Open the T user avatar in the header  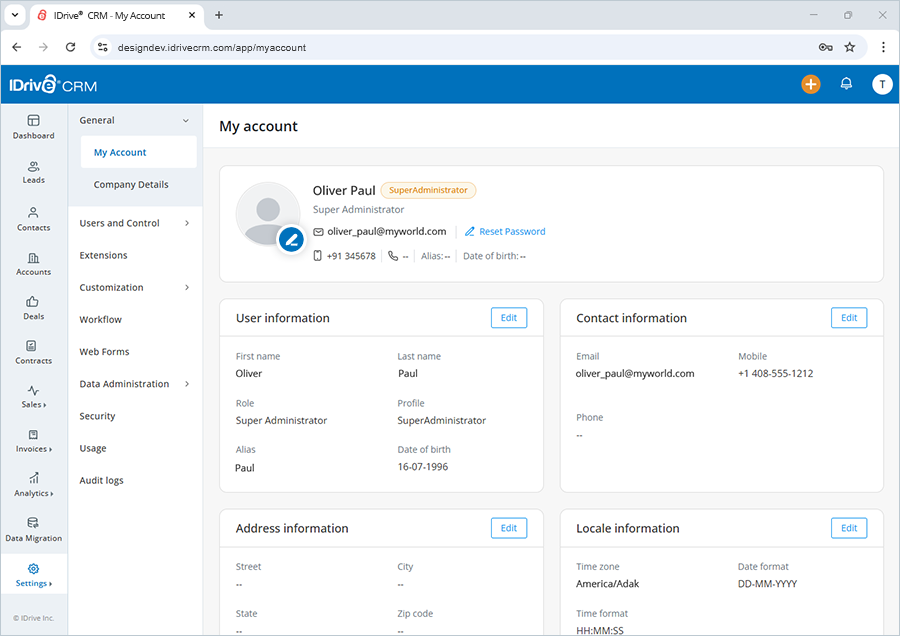(x=882, y=84)
